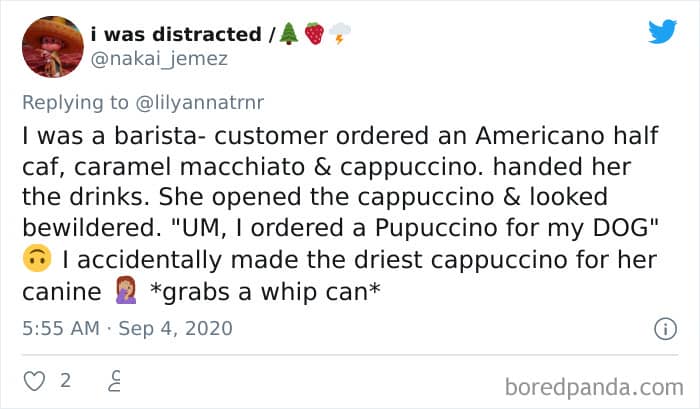Open the sombrero profile avatar
Viewport: 700px width, 409px height.
click(x=53, y=47)
